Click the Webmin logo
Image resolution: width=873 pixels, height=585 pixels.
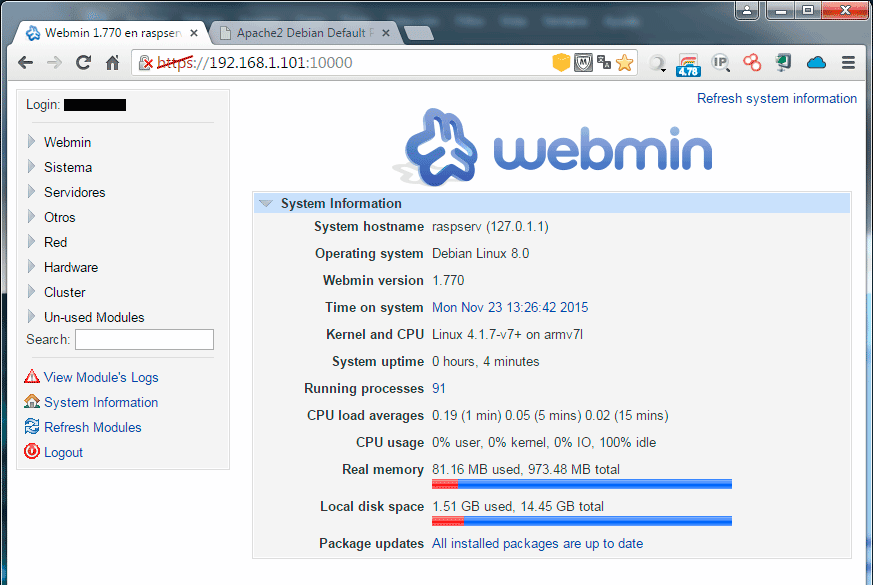click(552, 147)
